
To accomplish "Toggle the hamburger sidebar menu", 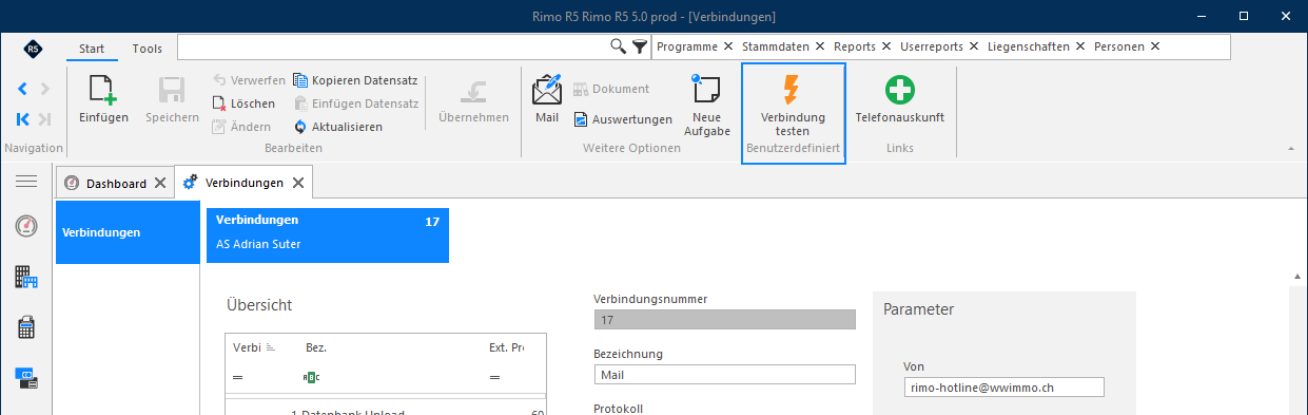I will tap(26, 181).
